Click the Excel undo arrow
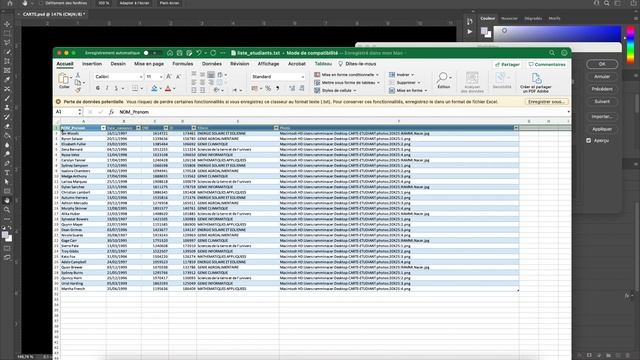 coord(199,53)
